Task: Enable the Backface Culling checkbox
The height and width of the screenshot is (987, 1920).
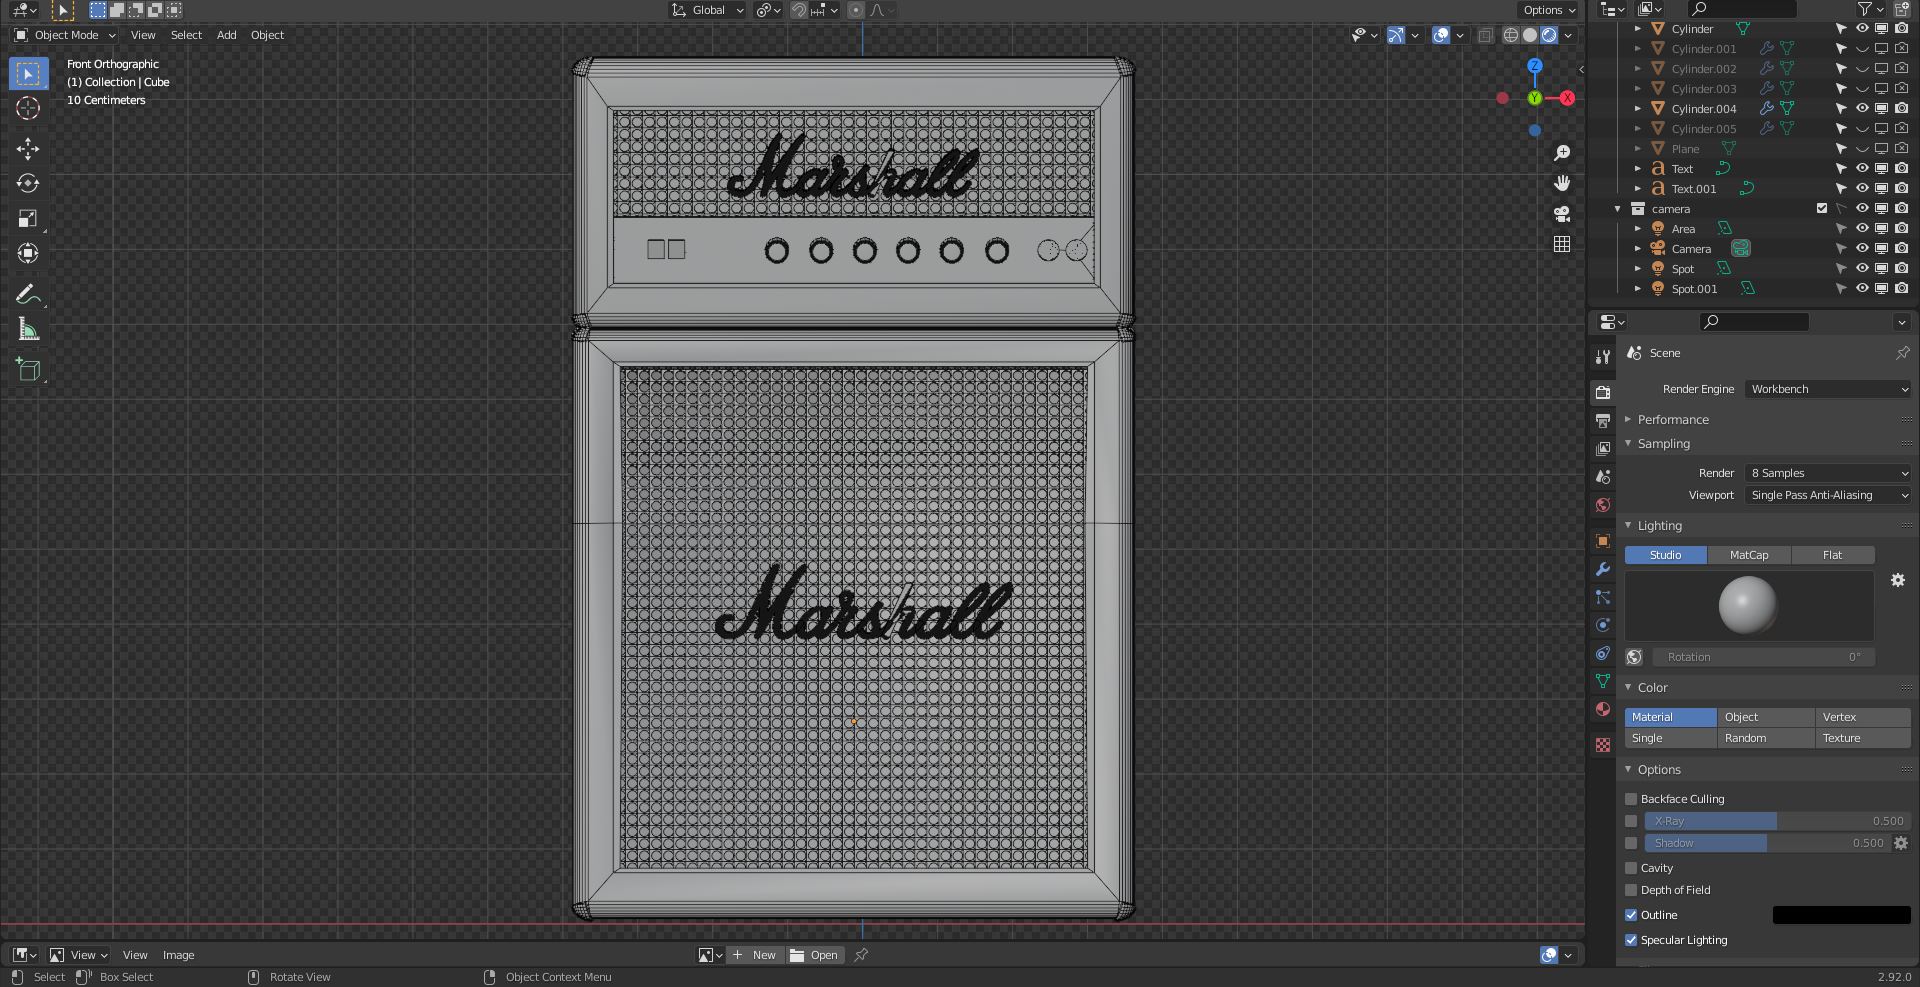Action: 1631,799
